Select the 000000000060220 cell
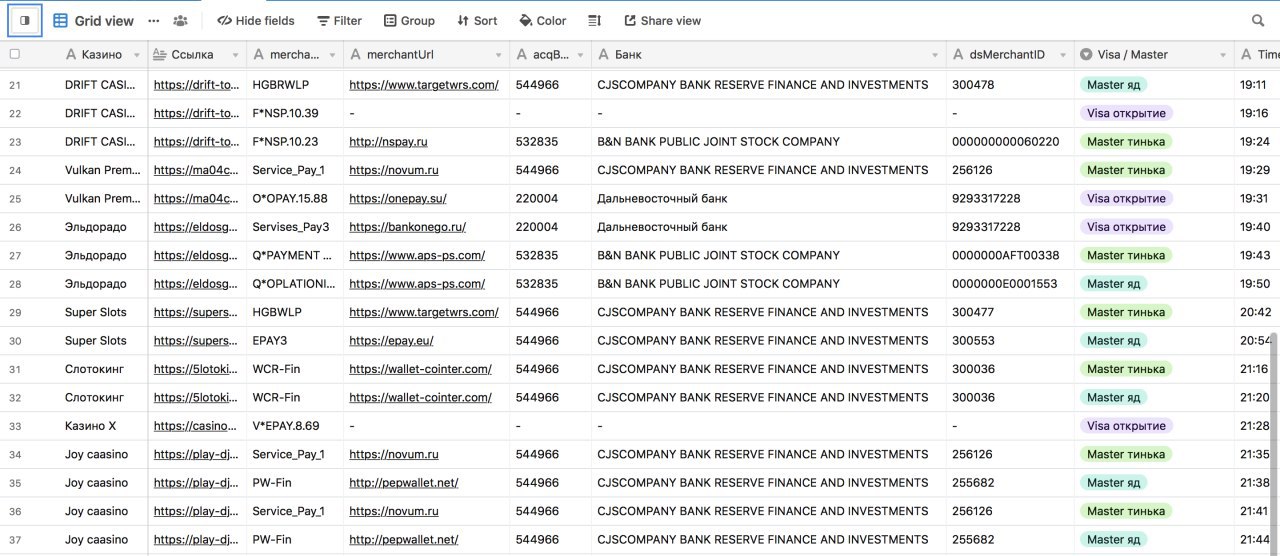 point(1010,142)
